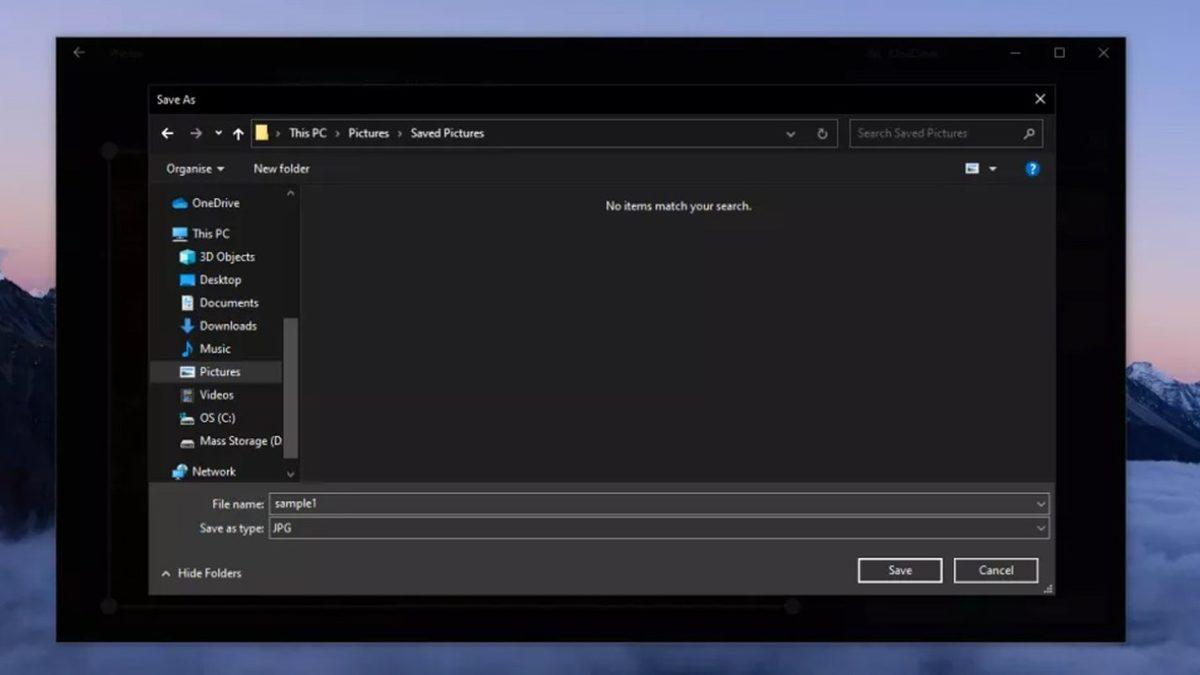The width and height of the screenshot is (1200, 675).
Task: Open the Help question mark icon
Action: (x=1032, y=169)
